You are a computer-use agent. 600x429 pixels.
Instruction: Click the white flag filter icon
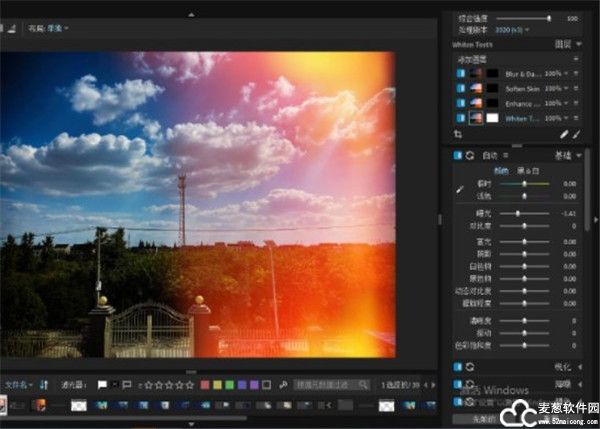(x=102, y=384)
